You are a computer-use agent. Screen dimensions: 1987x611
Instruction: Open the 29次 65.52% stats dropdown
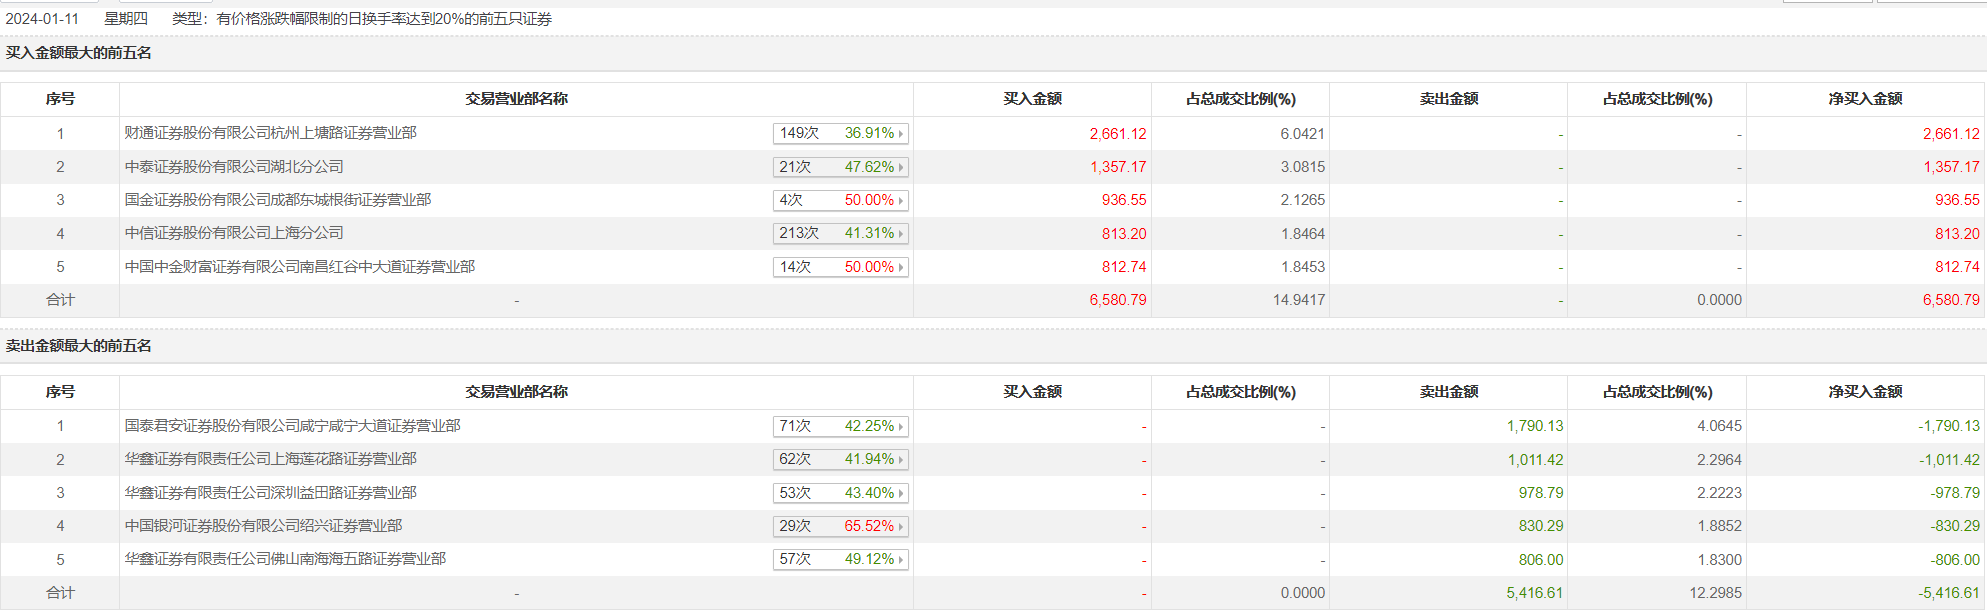[x=840, y=526]
